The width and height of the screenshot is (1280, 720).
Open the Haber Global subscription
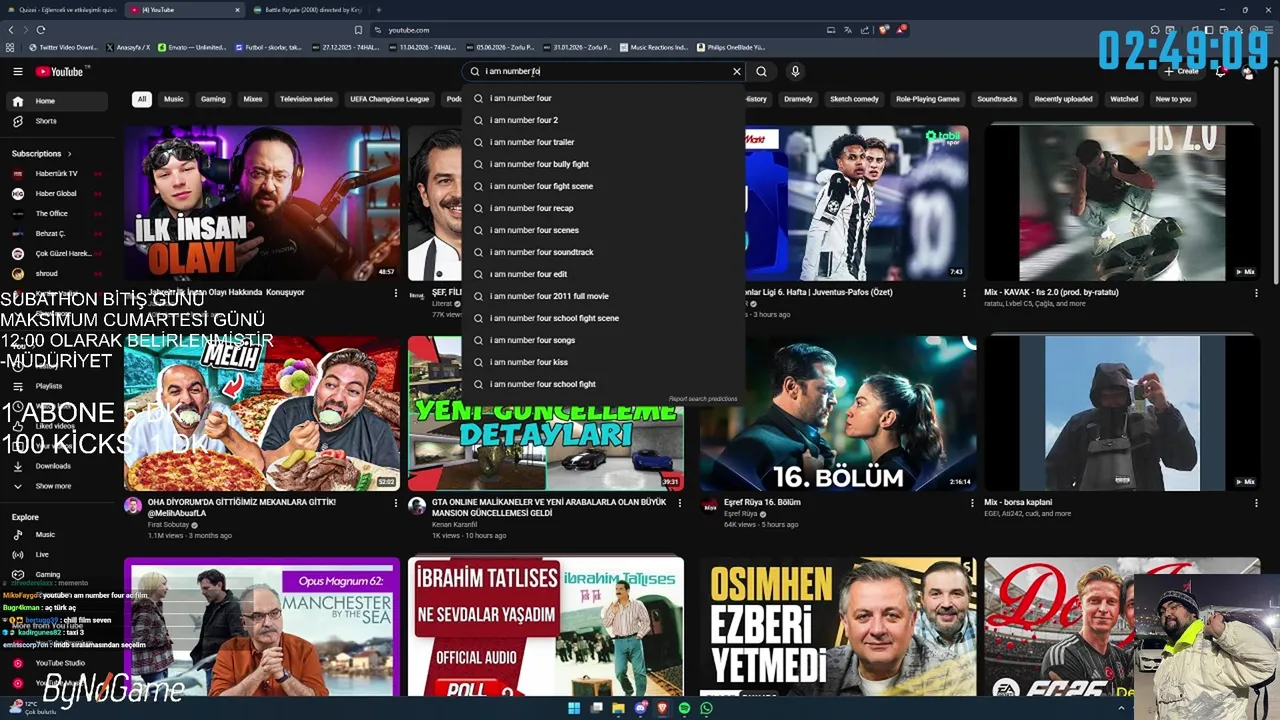[57, 193]
